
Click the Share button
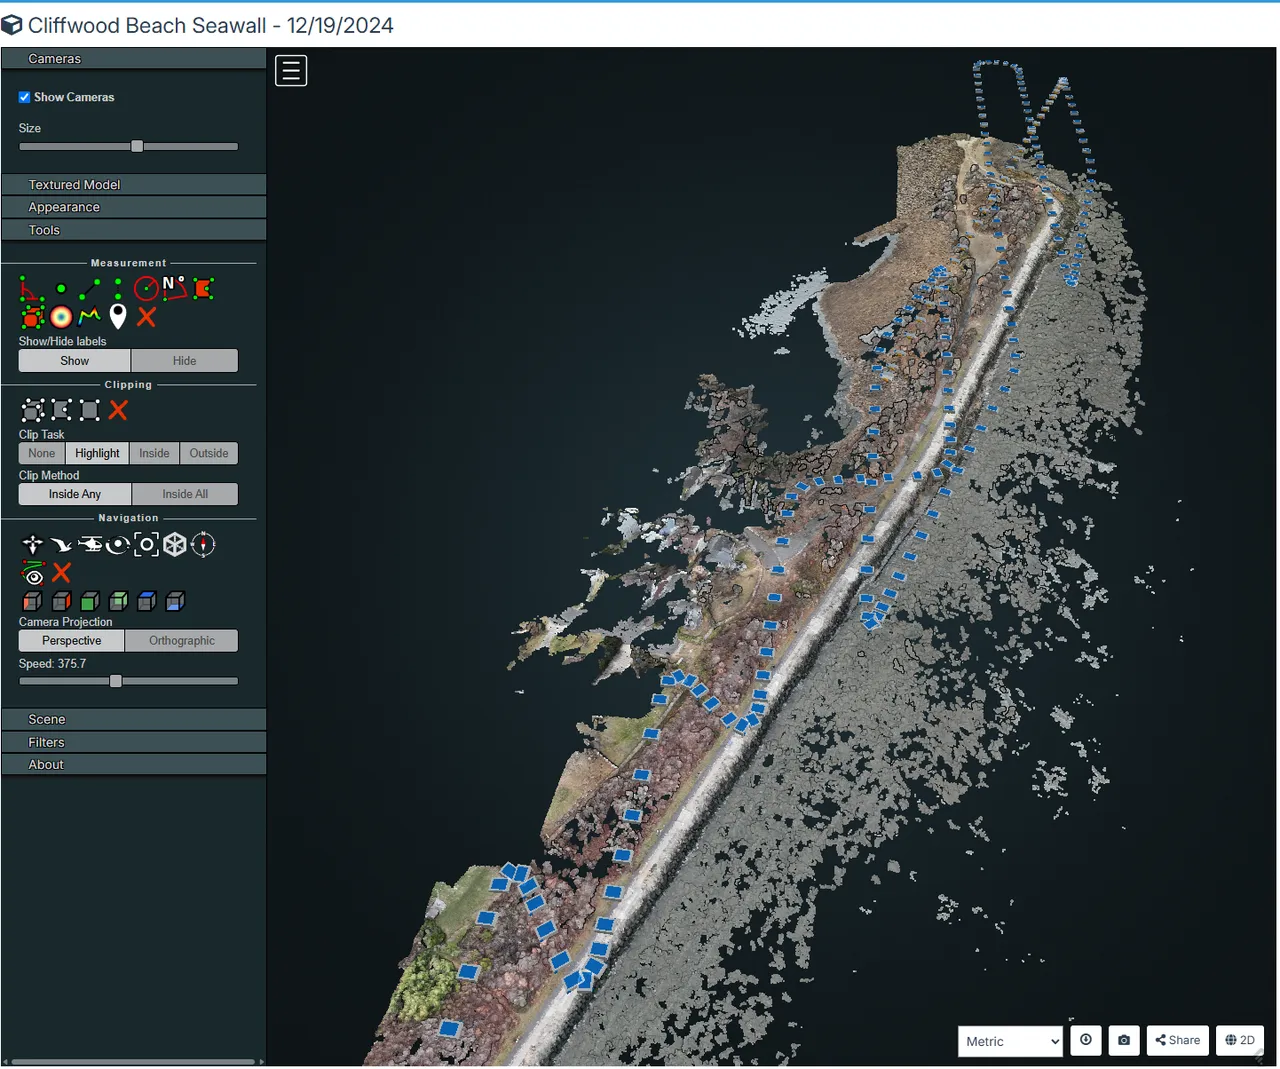pos(1177,1040)
